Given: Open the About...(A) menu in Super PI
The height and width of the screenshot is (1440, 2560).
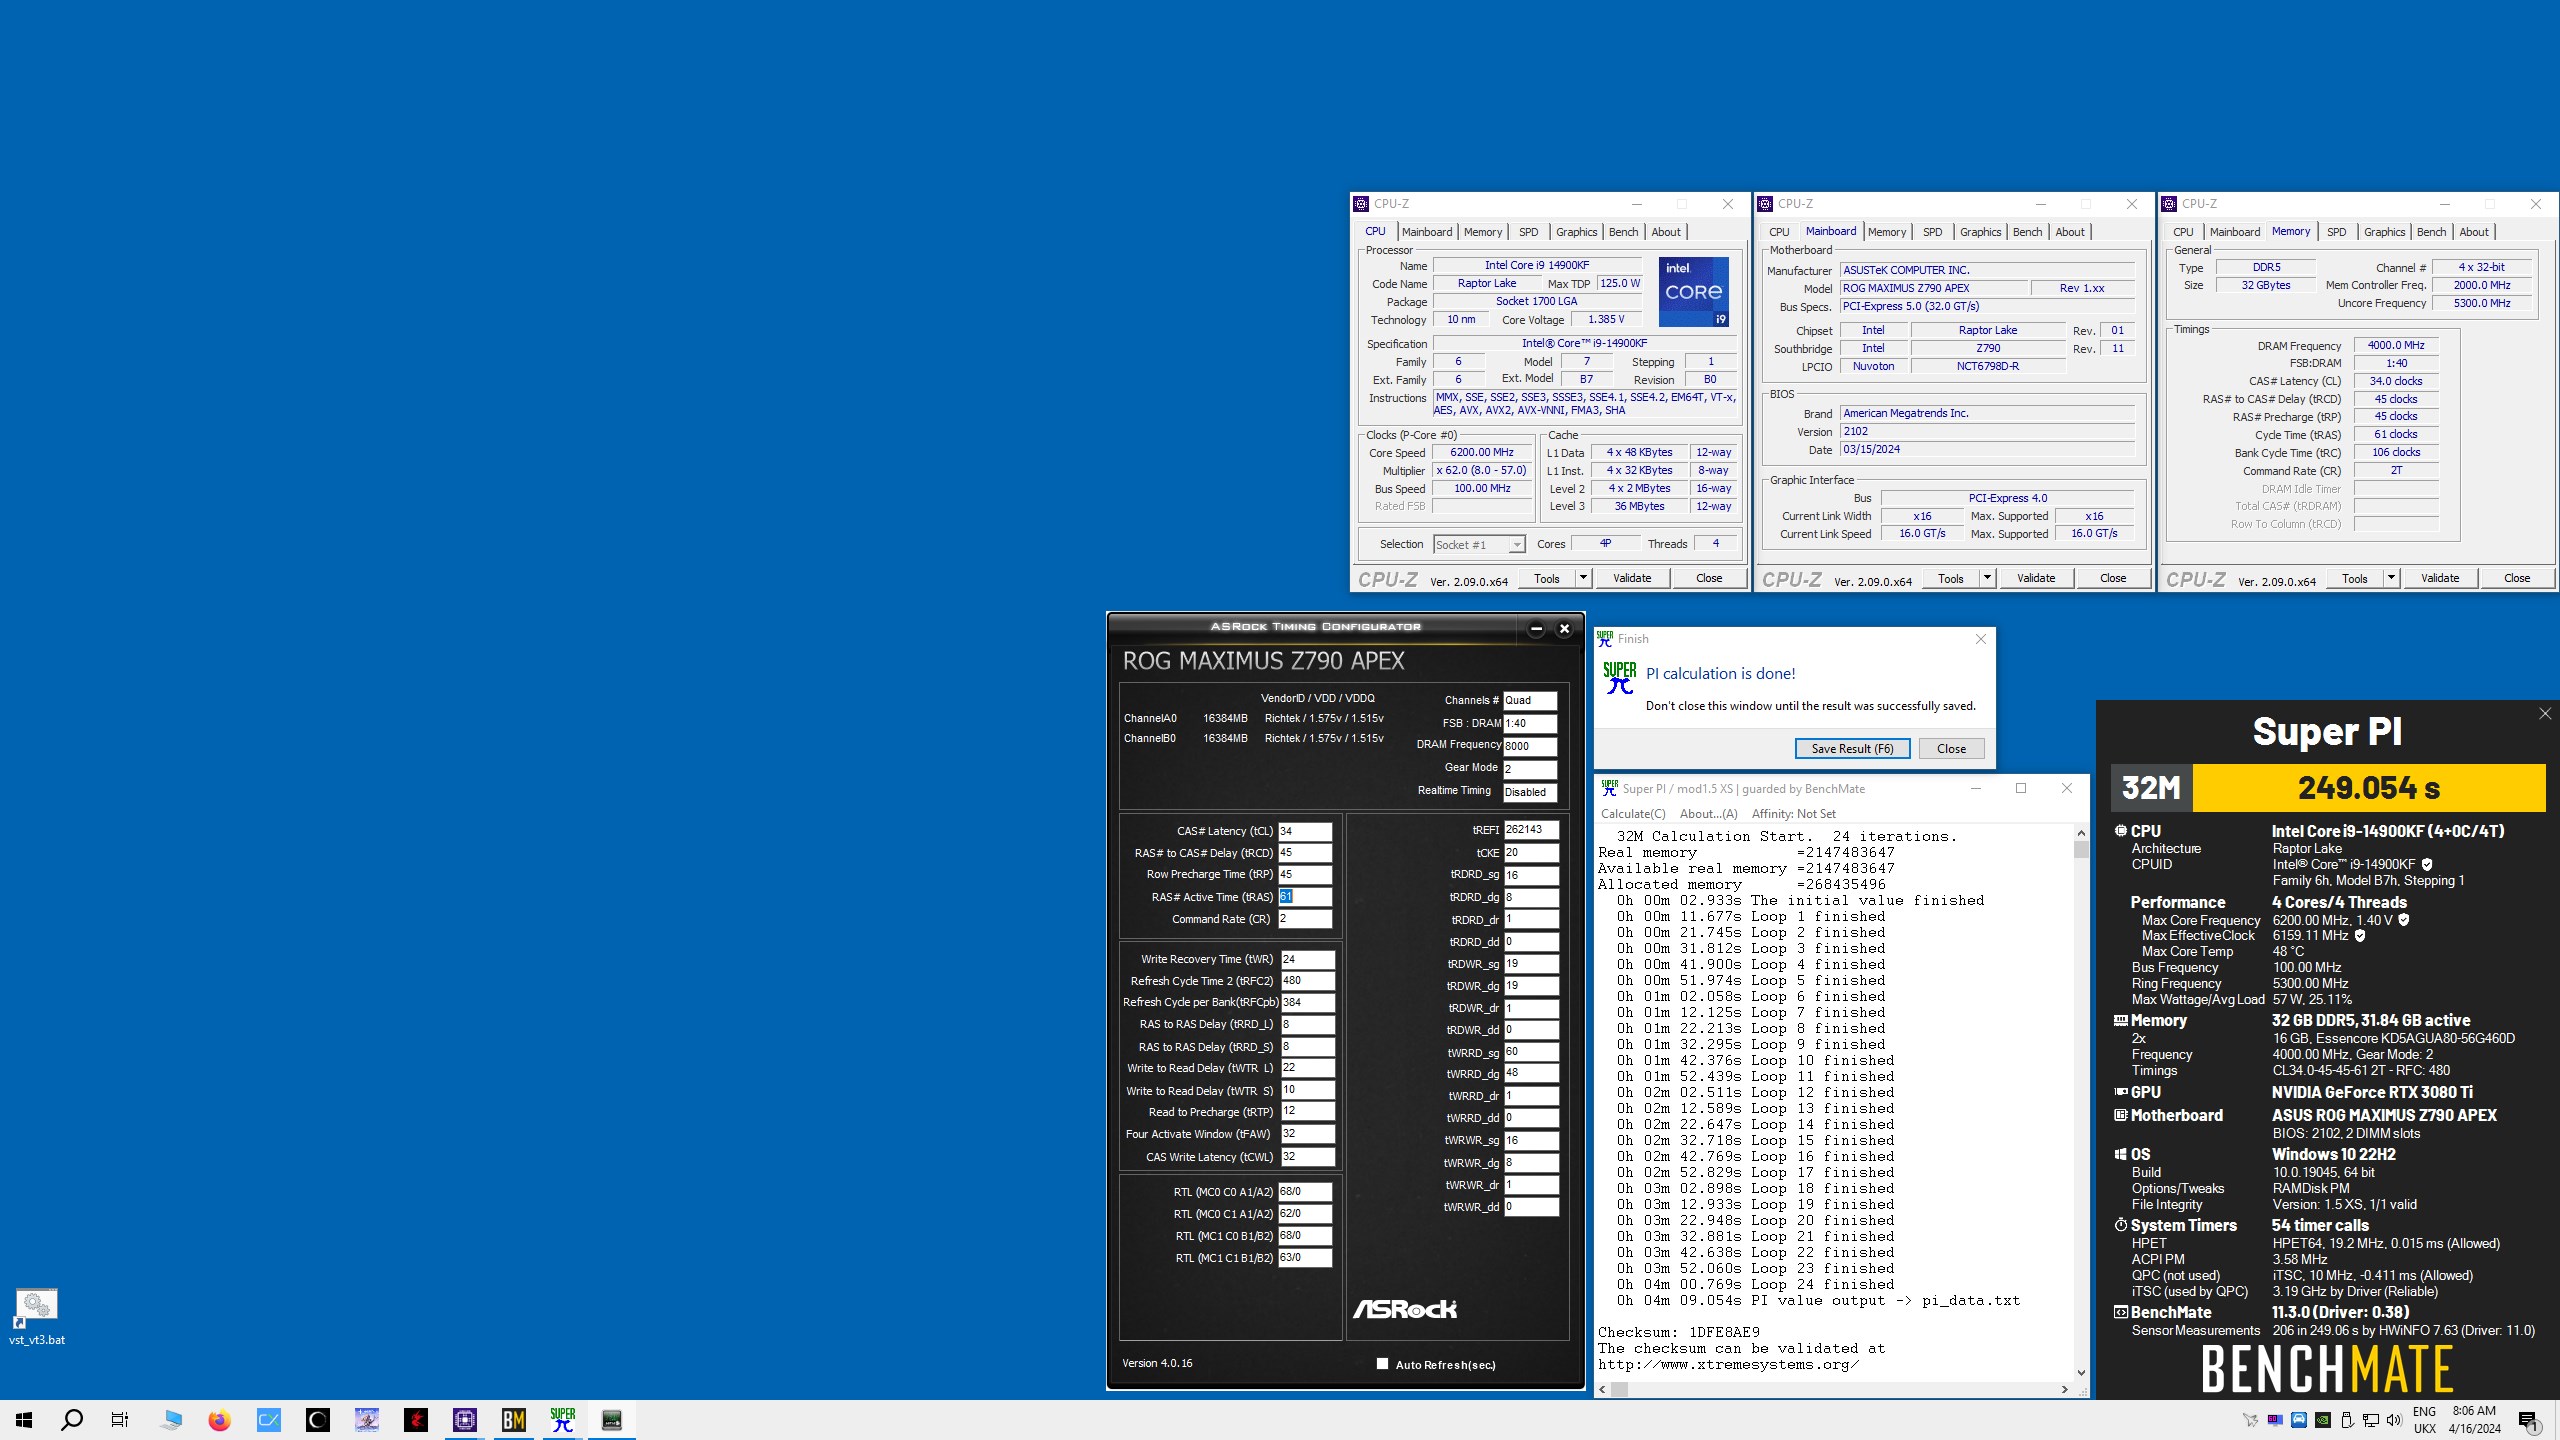Looking at the screenshot, I should (x=1708, y=814).
